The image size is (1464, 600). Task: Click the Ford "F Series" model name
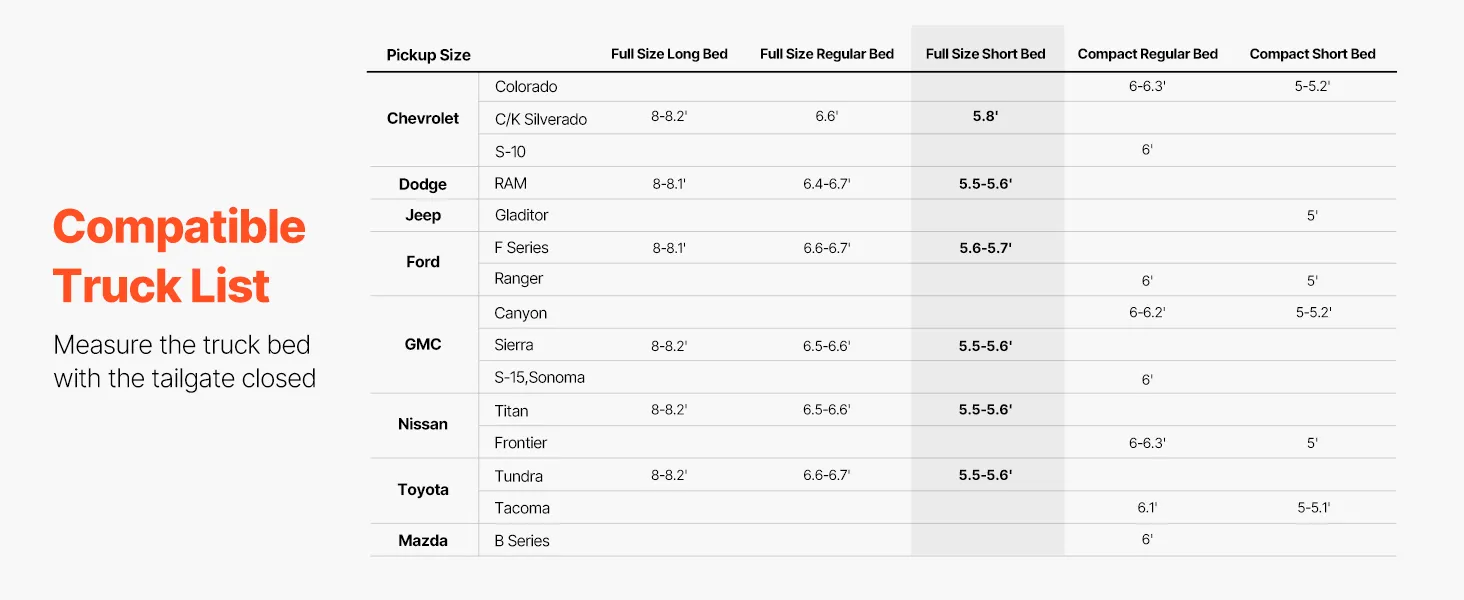pos(521,247)
